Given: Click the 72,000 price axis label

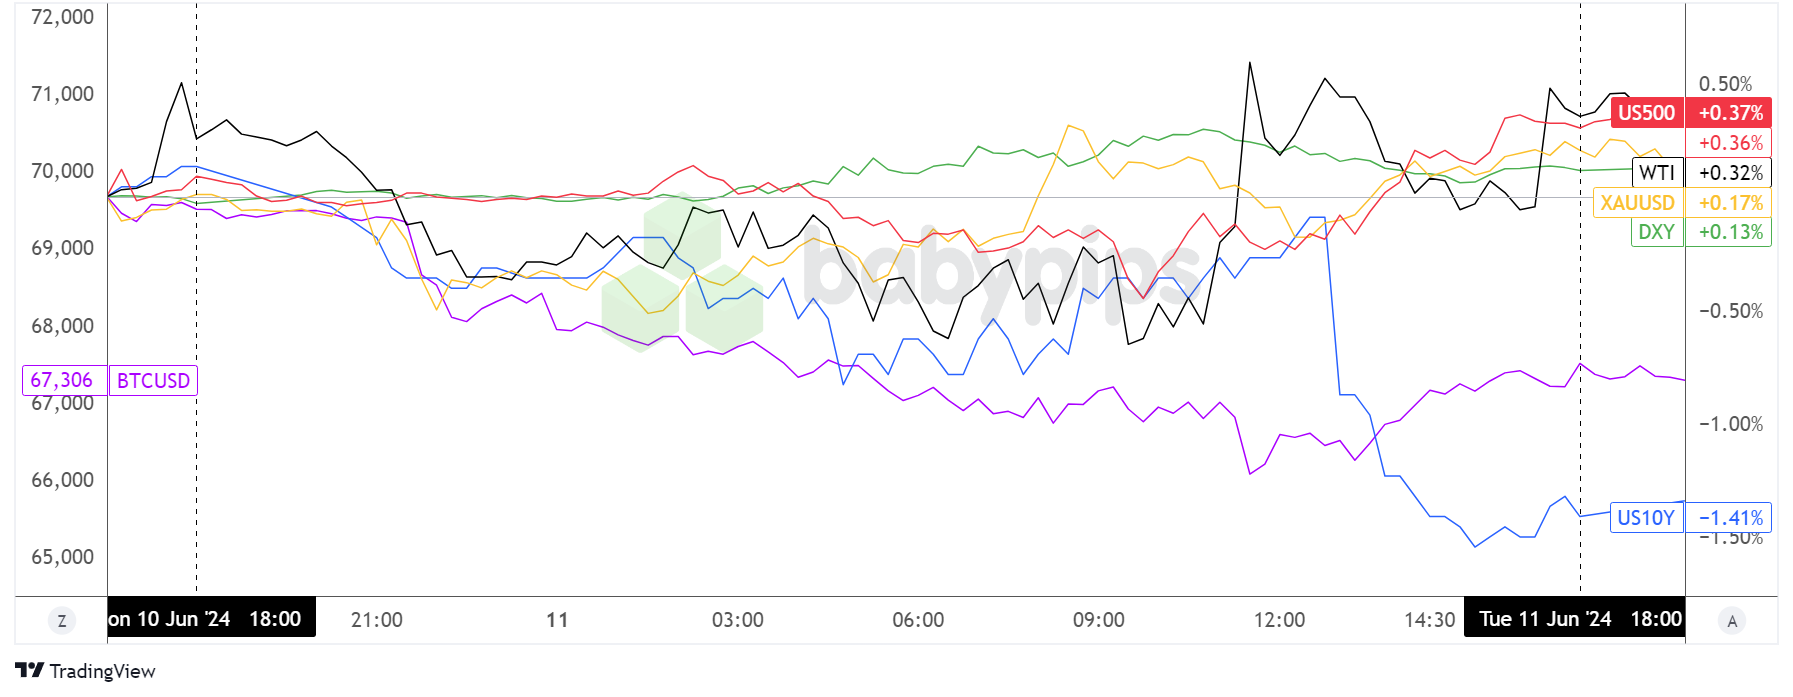Looking at the screenshot, I should [62, 17].
